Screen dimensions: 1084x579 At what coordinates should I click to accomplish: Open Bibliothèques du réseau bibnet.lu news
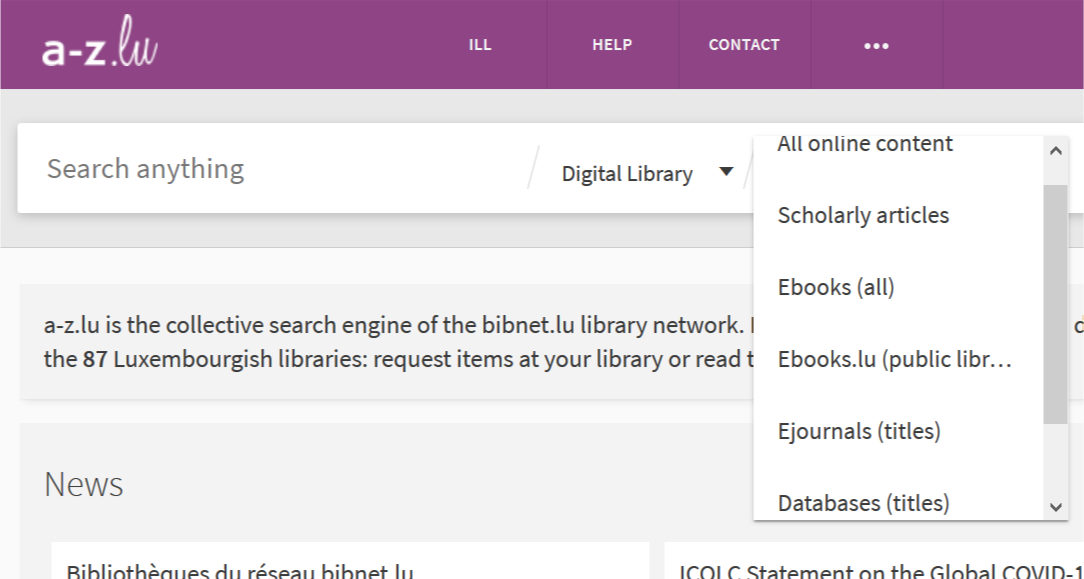240,572
